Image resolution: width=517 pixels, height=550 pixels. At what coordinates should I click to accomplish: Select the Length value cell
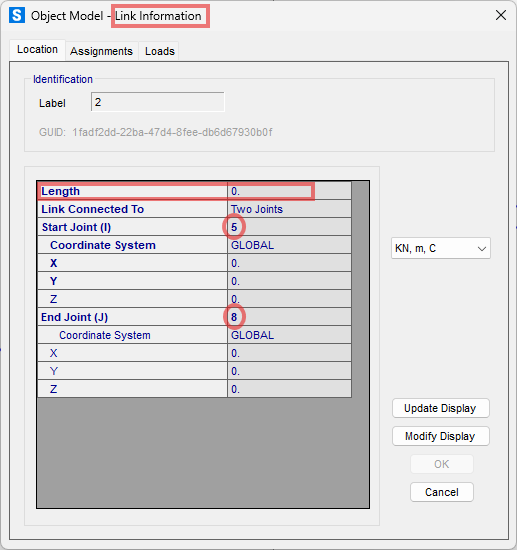pos(289,191)
